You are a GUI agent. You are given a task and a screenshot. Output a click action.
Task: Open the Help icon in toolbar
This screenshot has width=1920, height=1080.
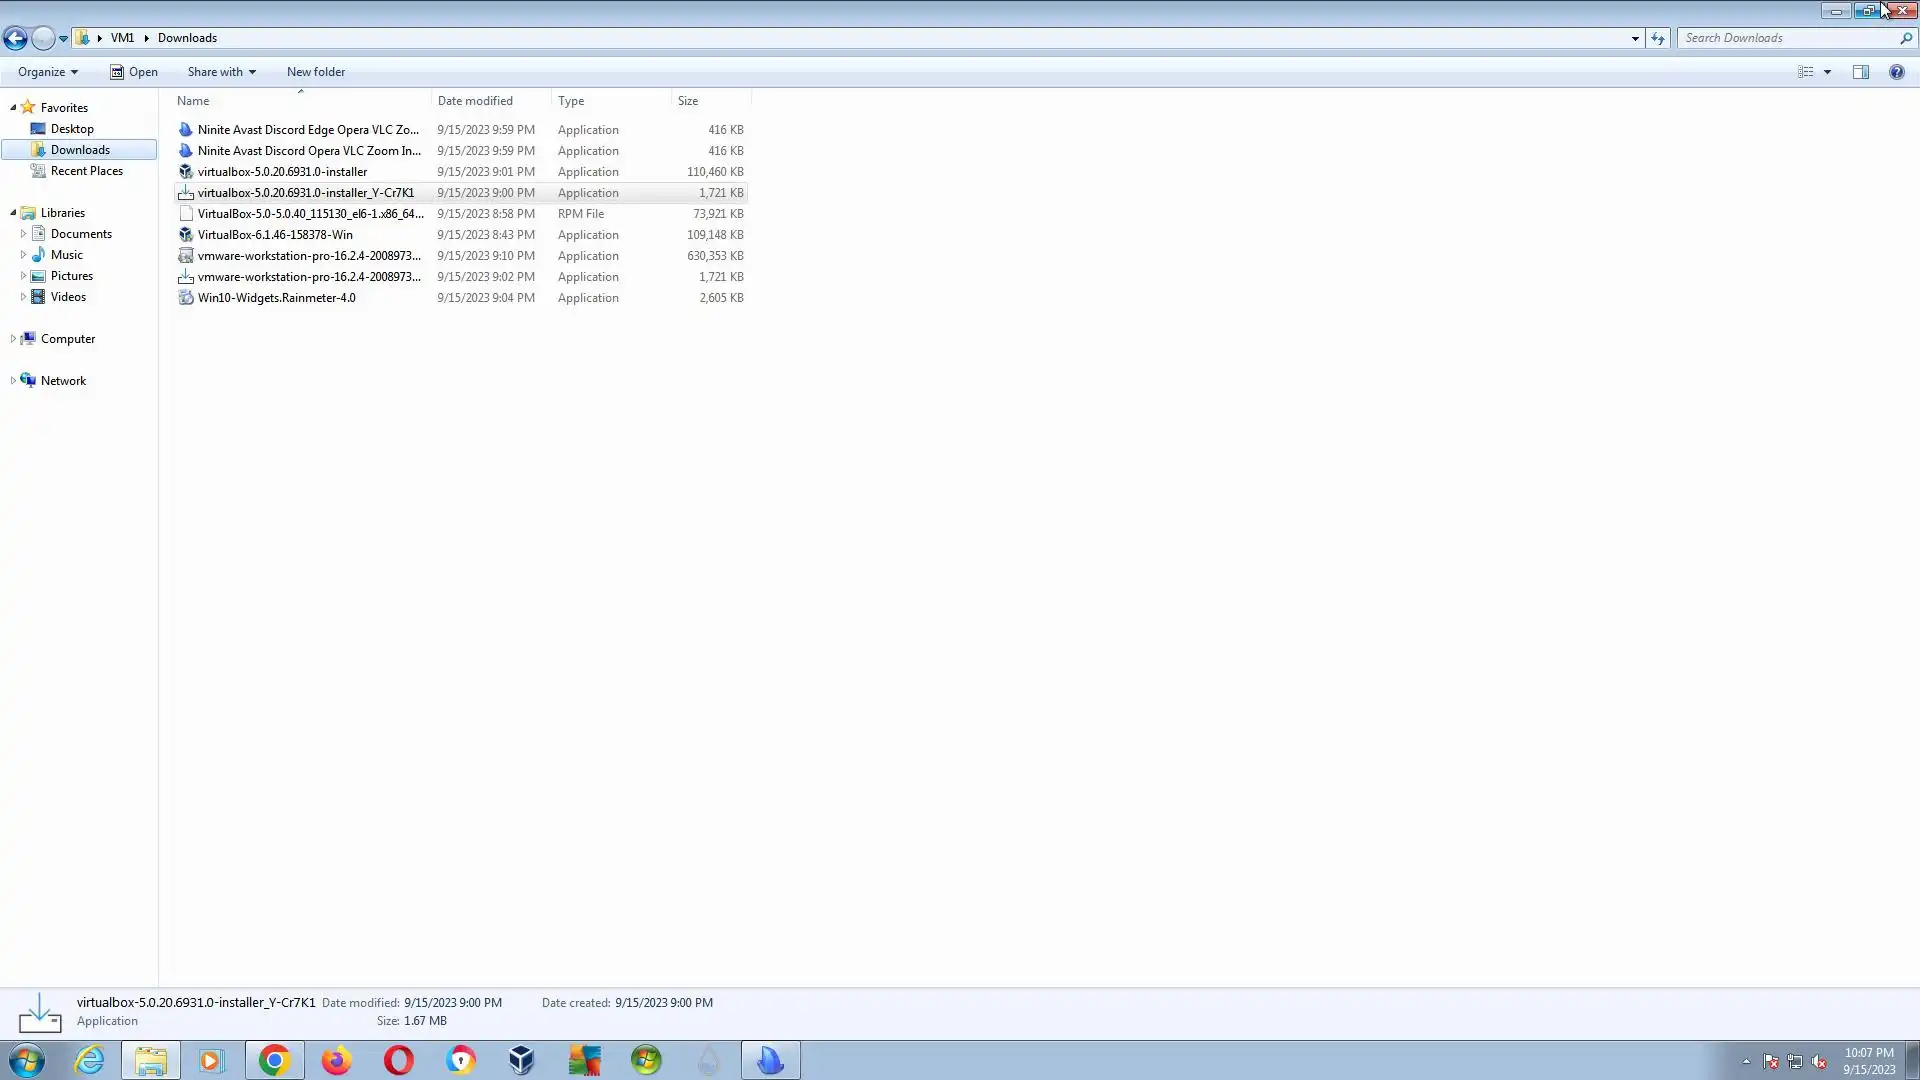[1896, 72]
